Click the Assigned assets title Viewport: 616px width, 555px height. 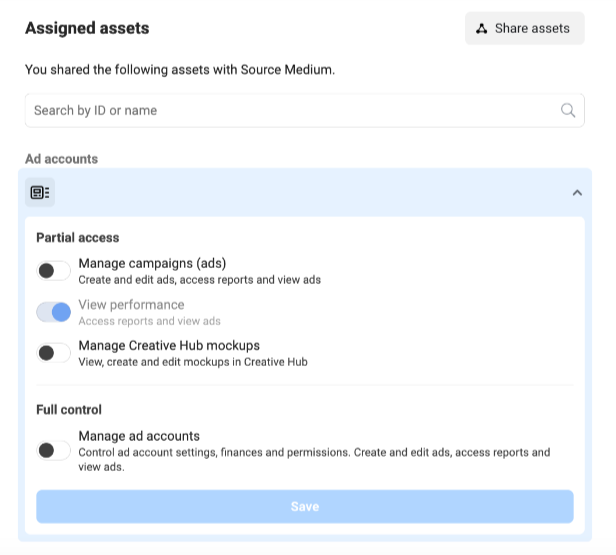coord(87,28)
